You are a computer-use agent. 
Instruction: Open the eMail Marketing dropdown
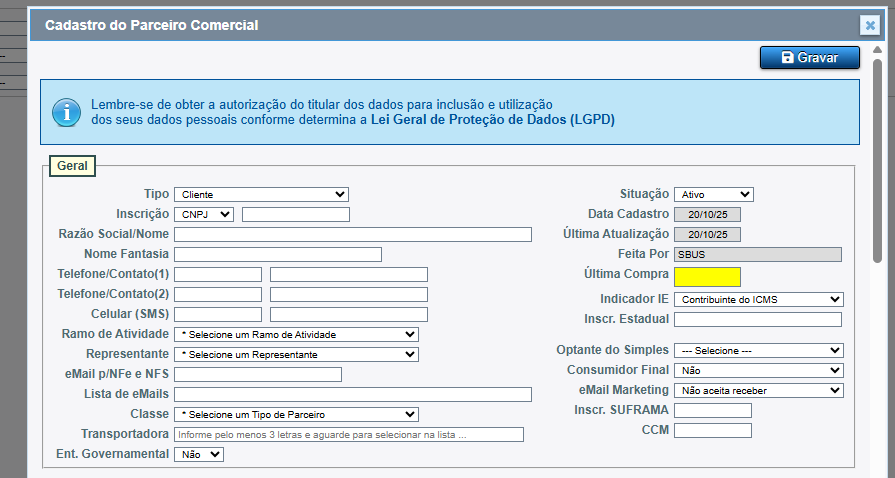[759, 390]
